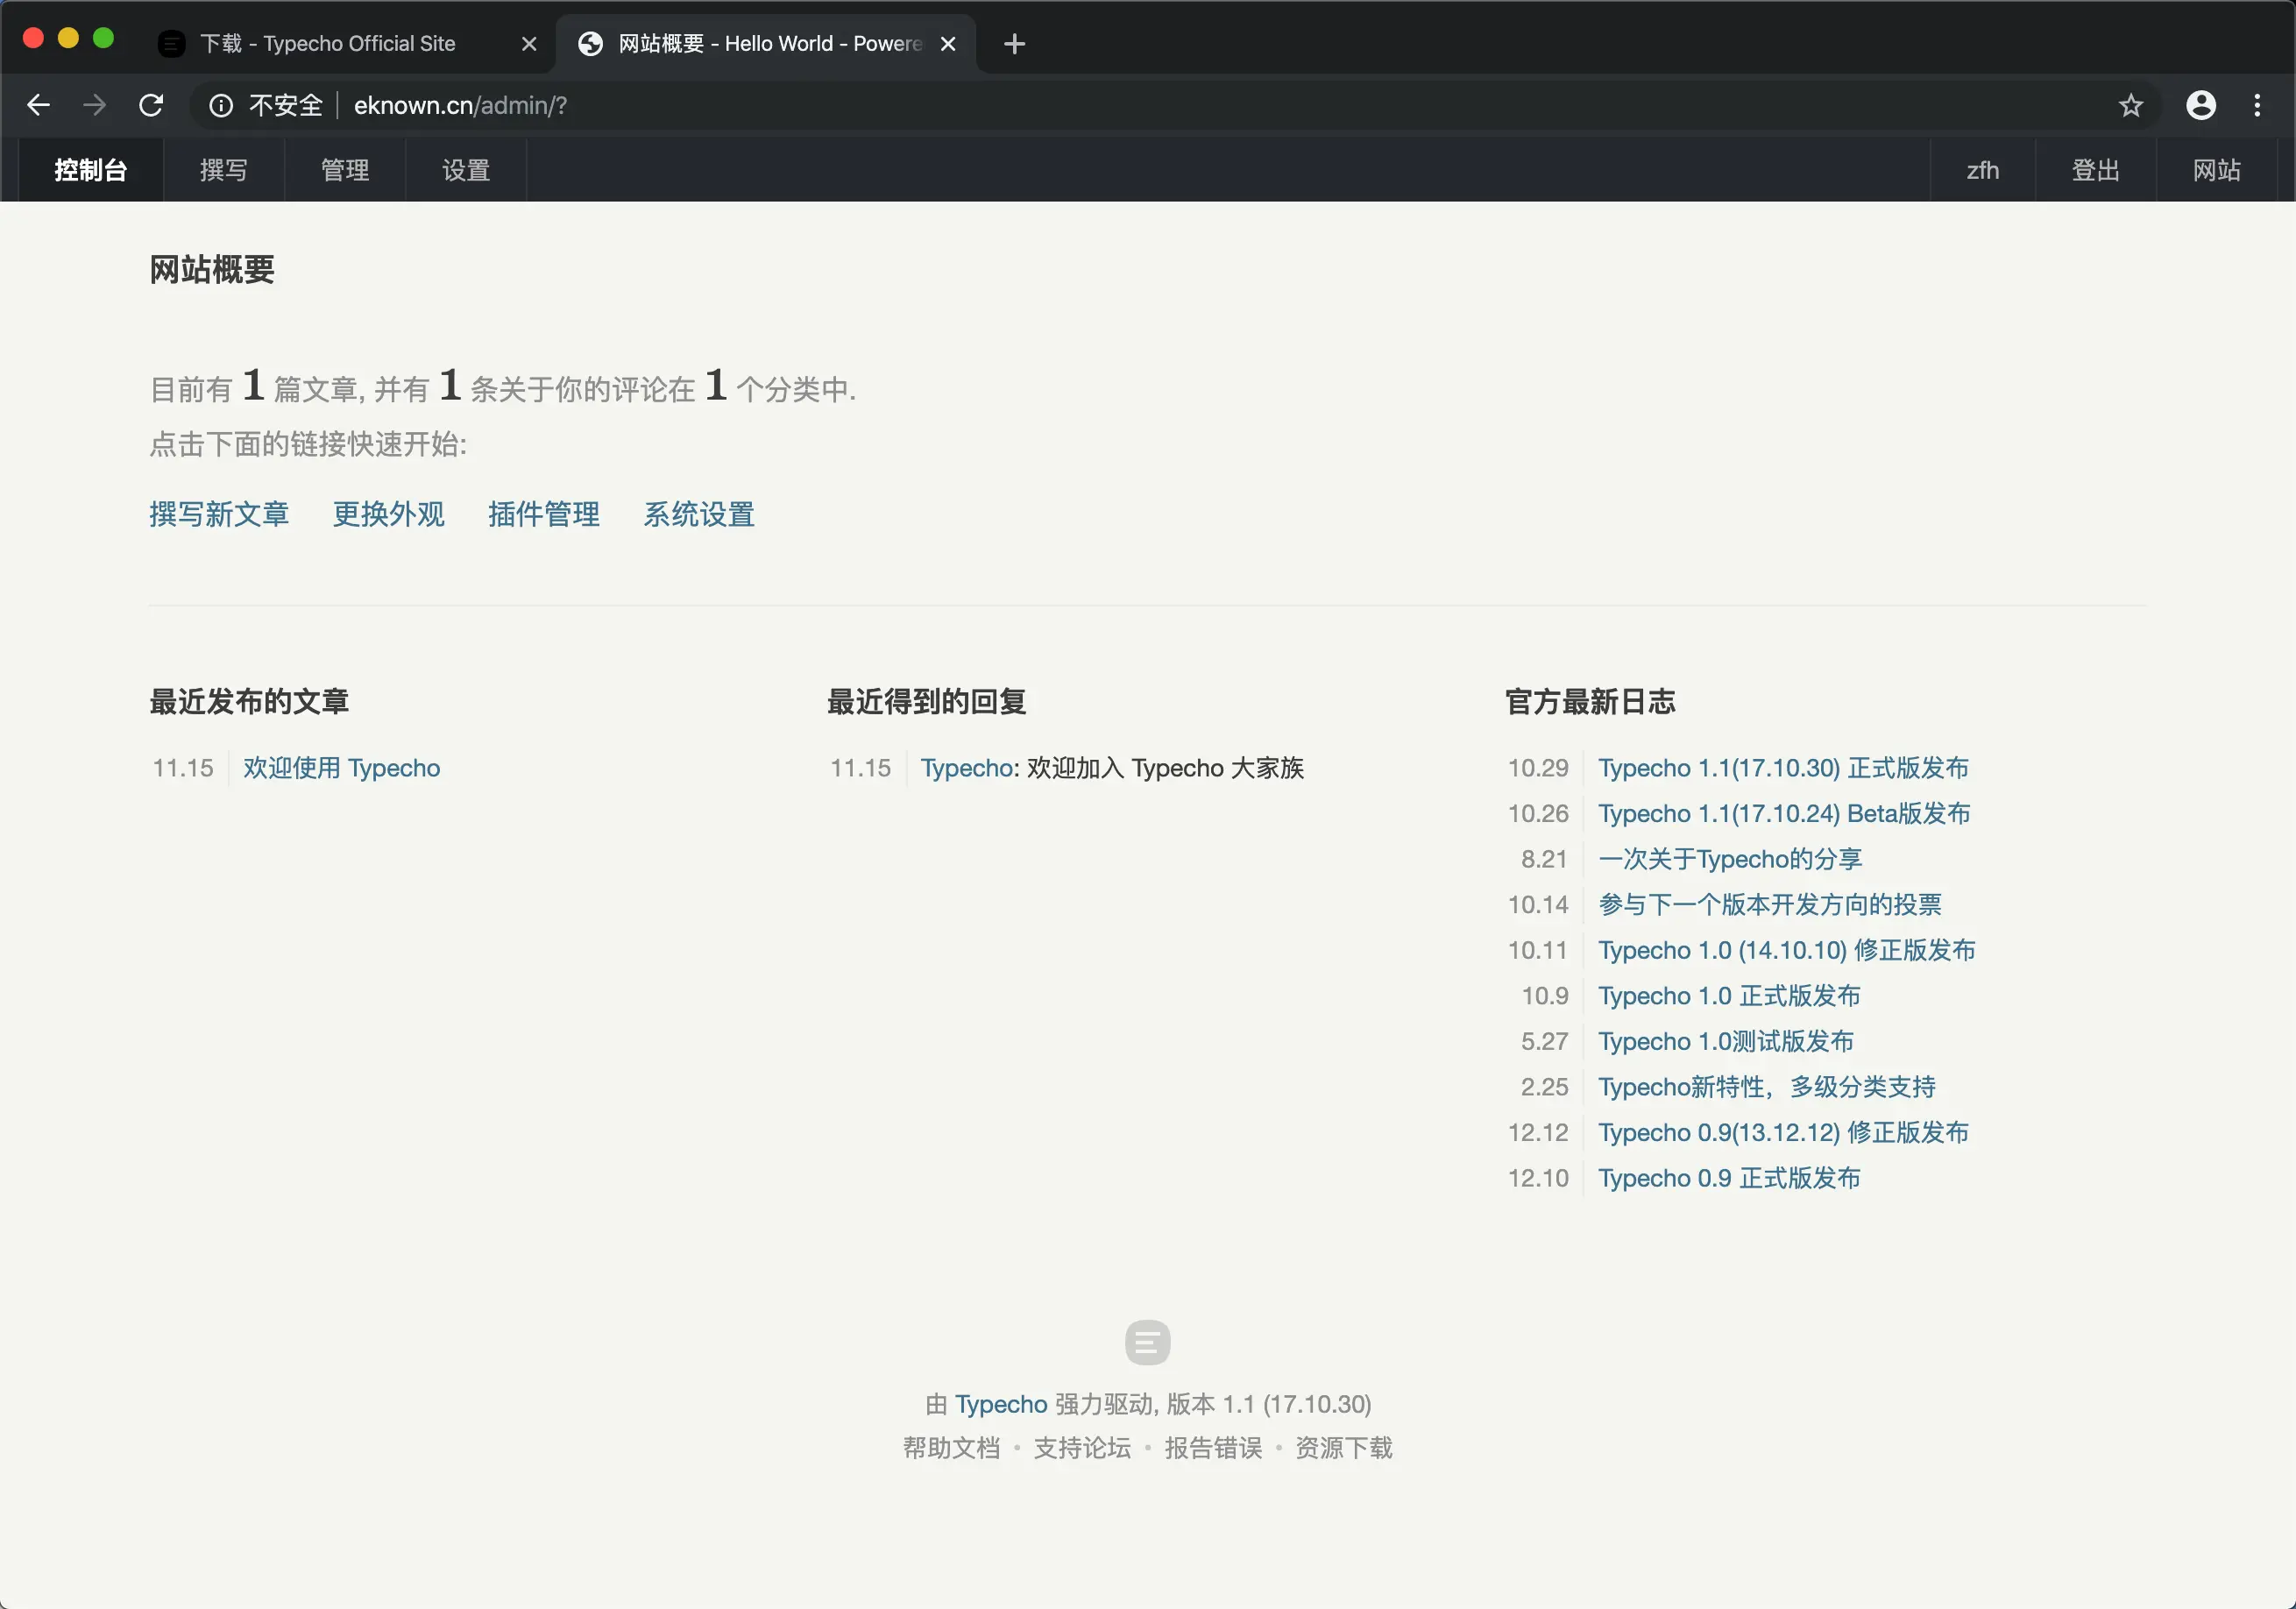Open the 欢迎使用 Typecho article link
This screenshot has height=1609, width=2296.
tap(341, 768)
